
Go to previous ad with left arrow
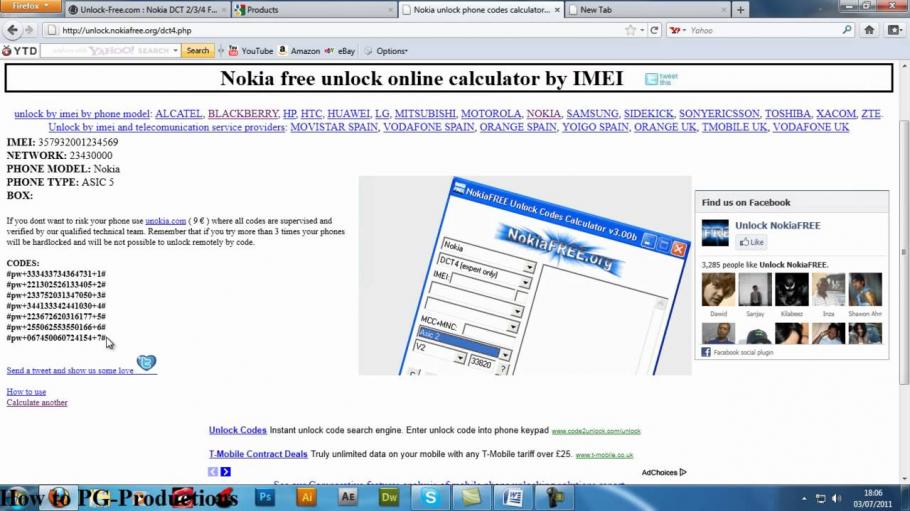(213, 472)
